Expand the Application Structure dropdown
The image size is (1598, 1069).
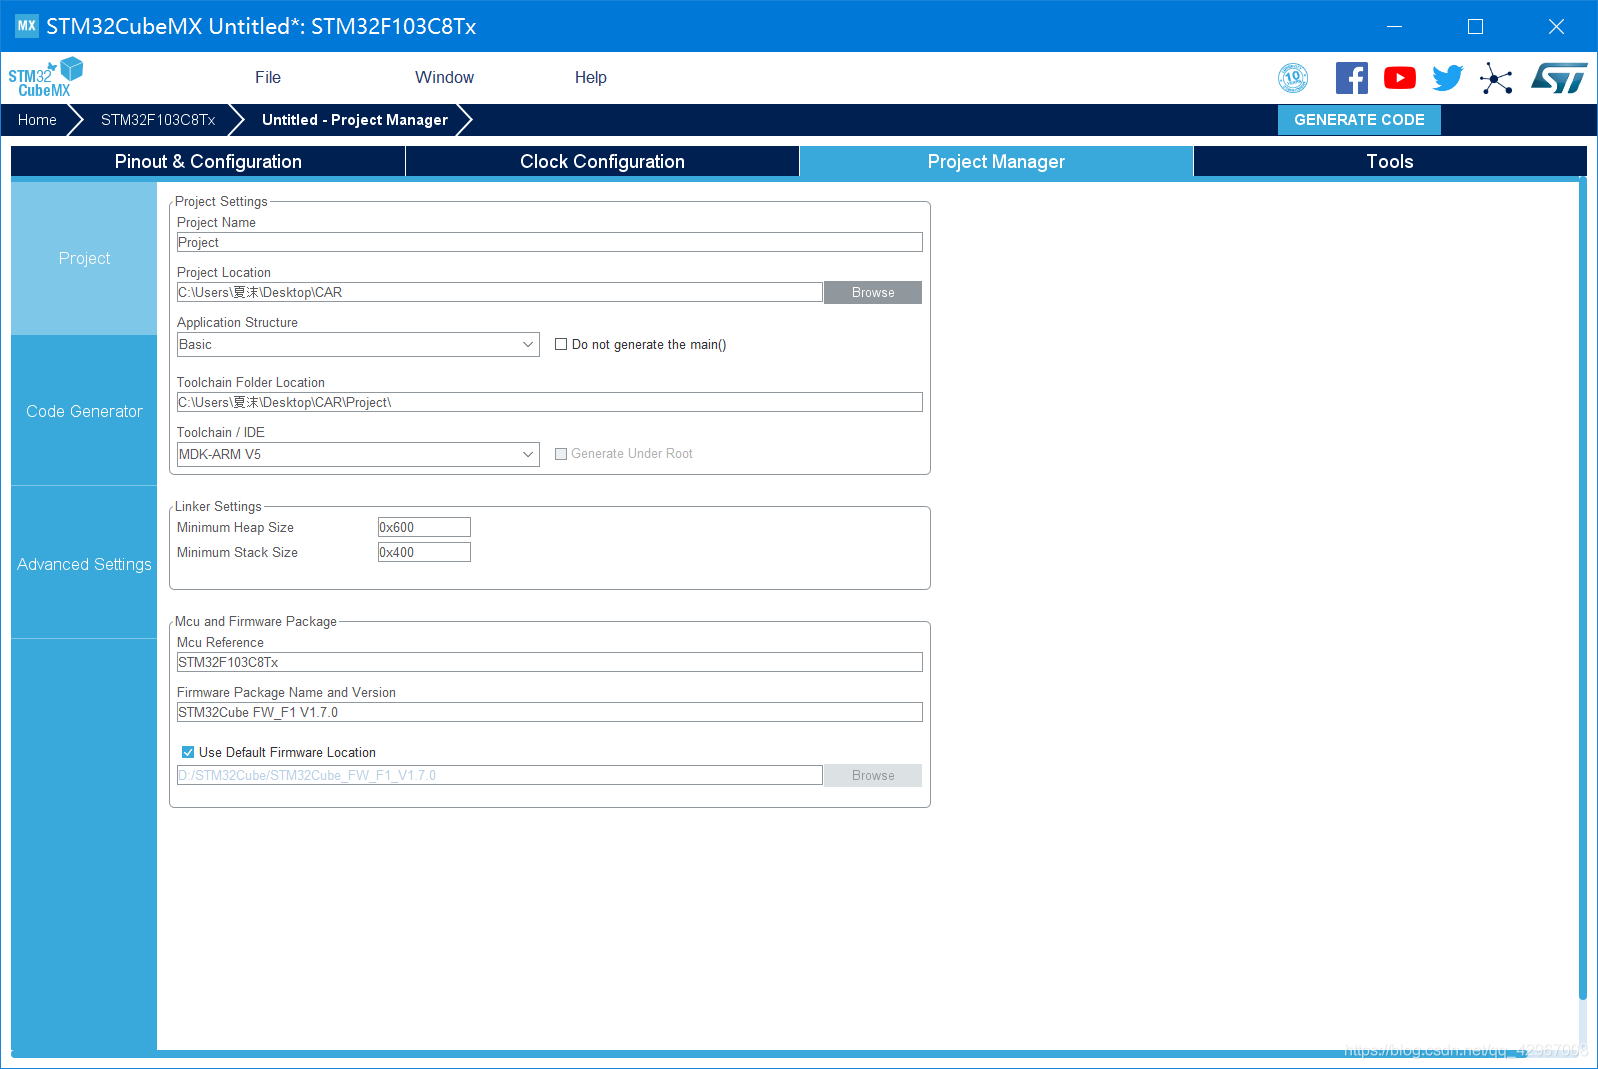point(358,344)
